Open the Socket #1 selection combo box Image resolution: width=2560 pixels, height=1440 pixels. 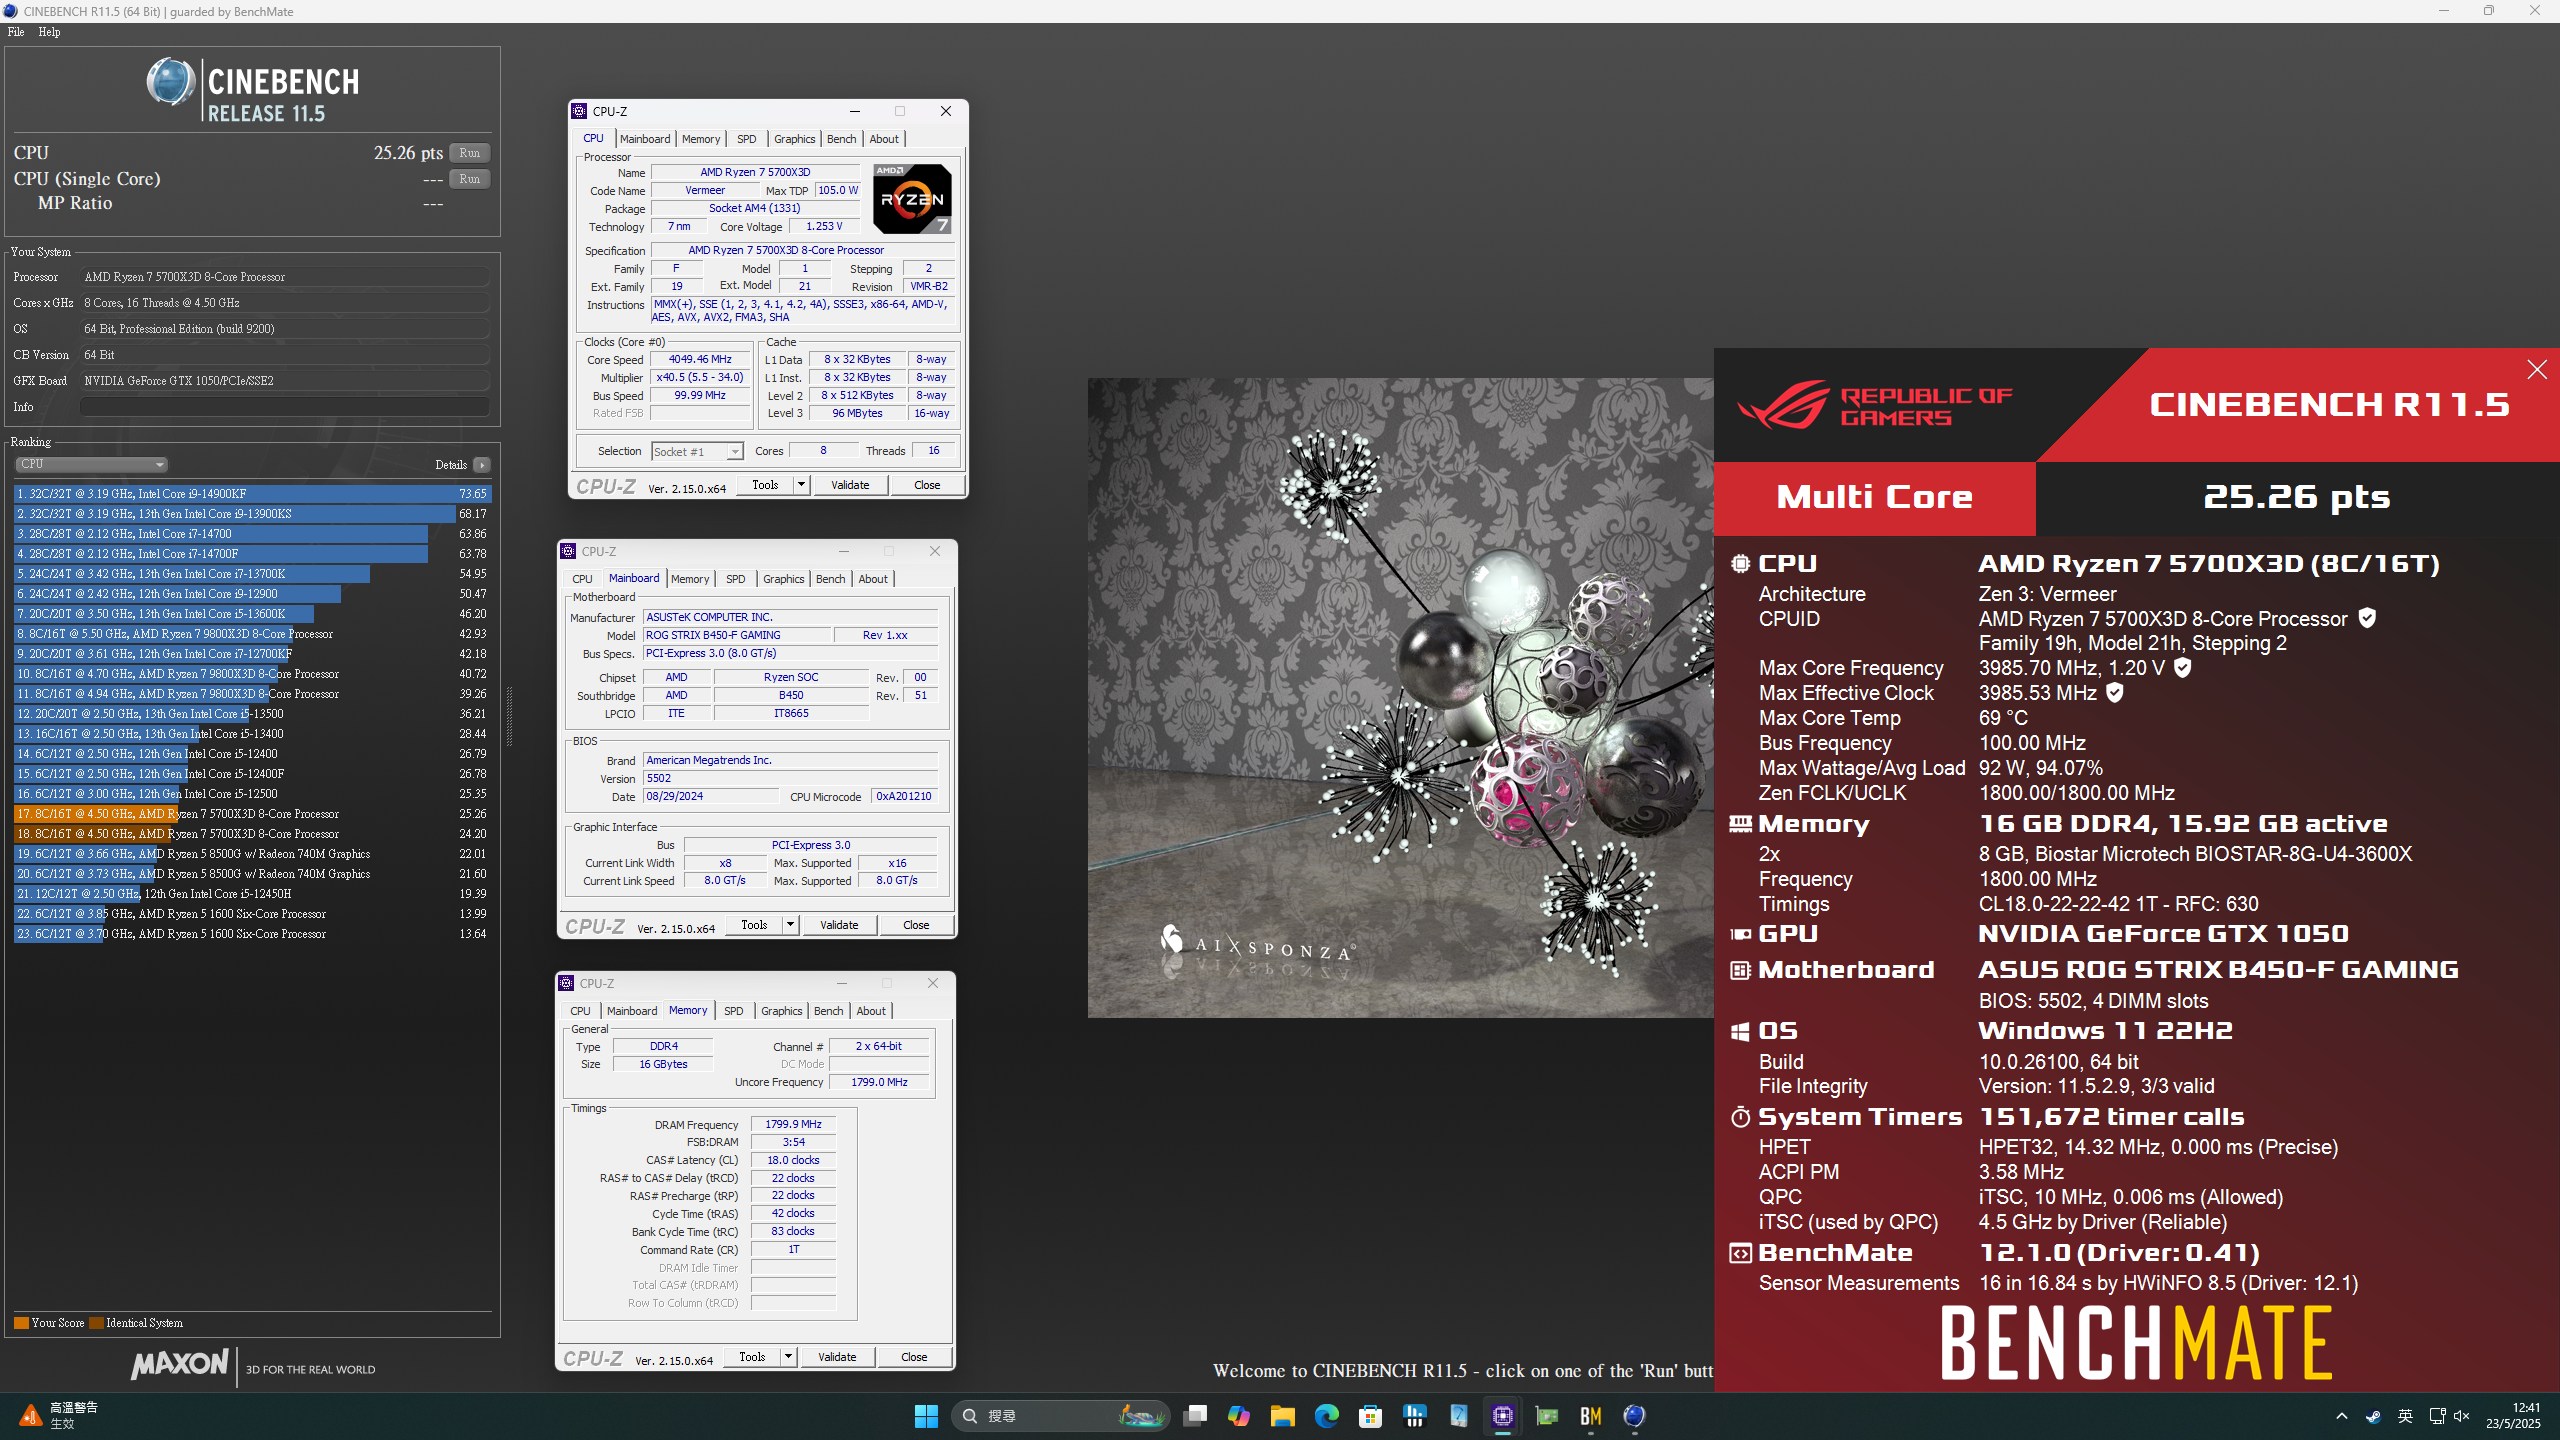[697, 452]
